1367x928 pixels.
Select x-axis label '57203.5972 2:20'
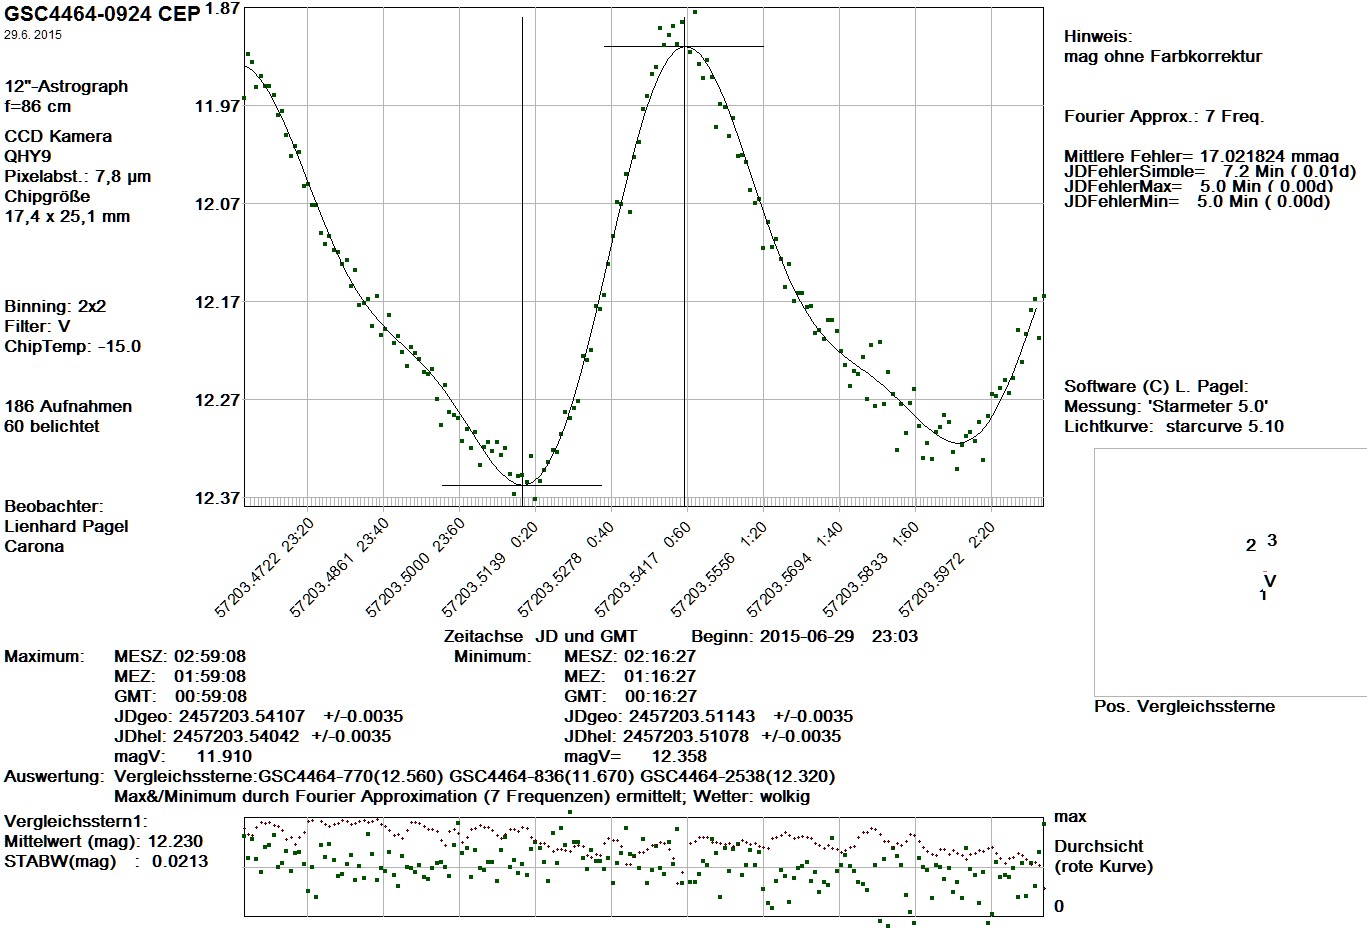(x=949, y=567)
